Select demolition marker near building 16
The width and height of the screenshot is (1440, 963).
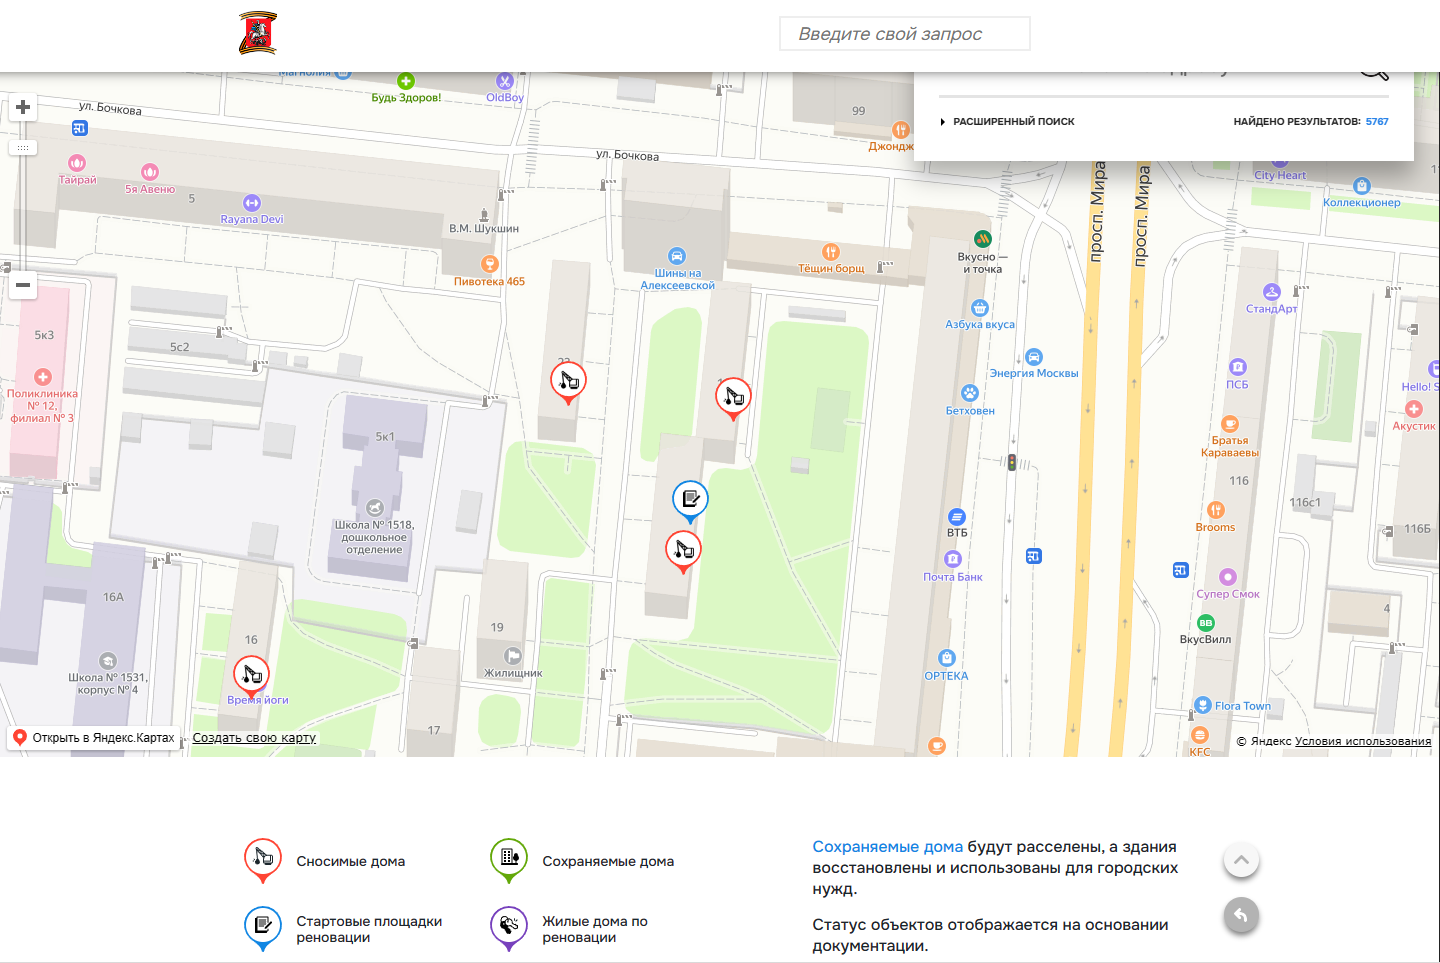pyautogui.click(x=251, y=676)
